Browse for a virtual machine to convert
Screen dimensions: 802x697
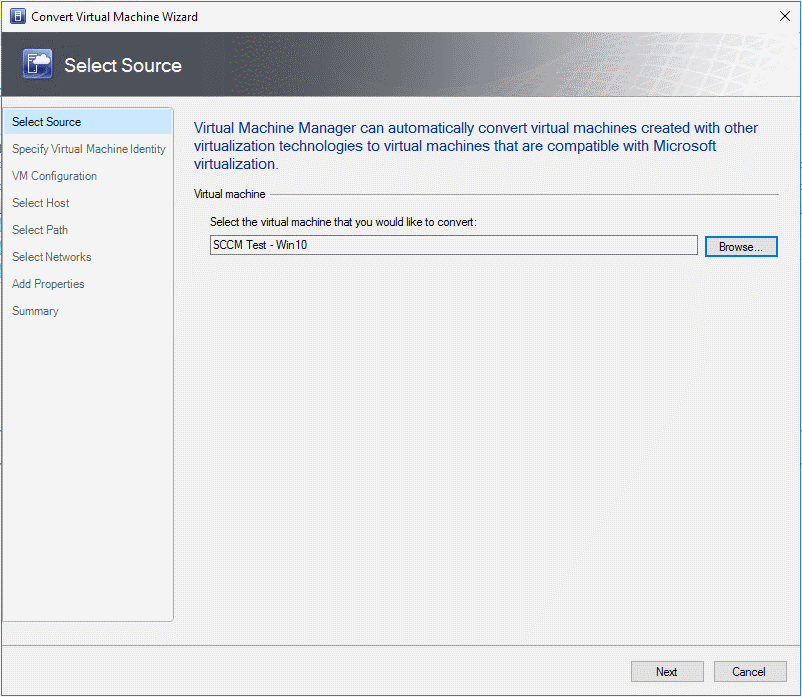[741, 246]
